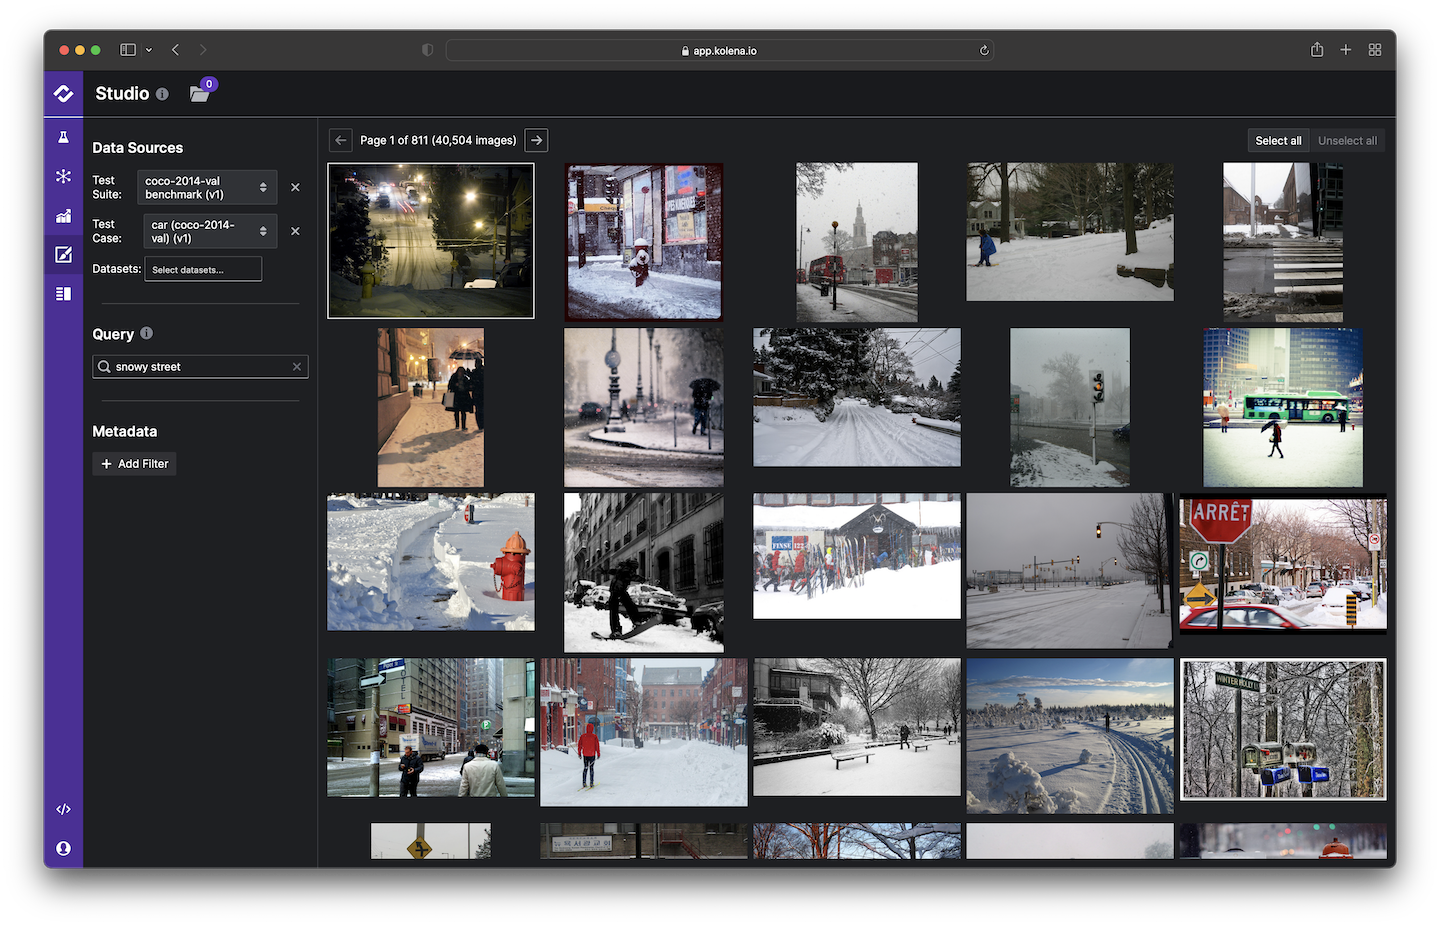This screenshot has height=926, width=1440.
Task: Select the ARRÊT stop sign thumbnail
Action: coord(1283,565)
